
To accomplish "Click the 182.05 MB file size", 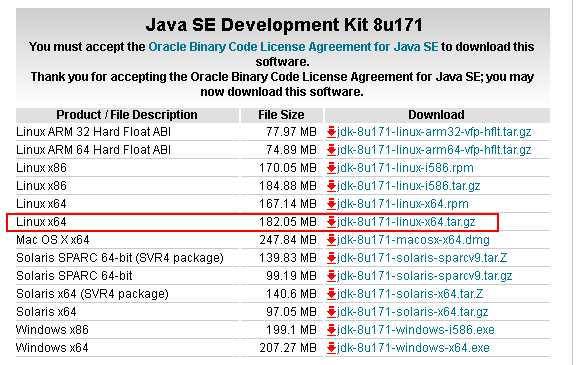I will (288, 222).
